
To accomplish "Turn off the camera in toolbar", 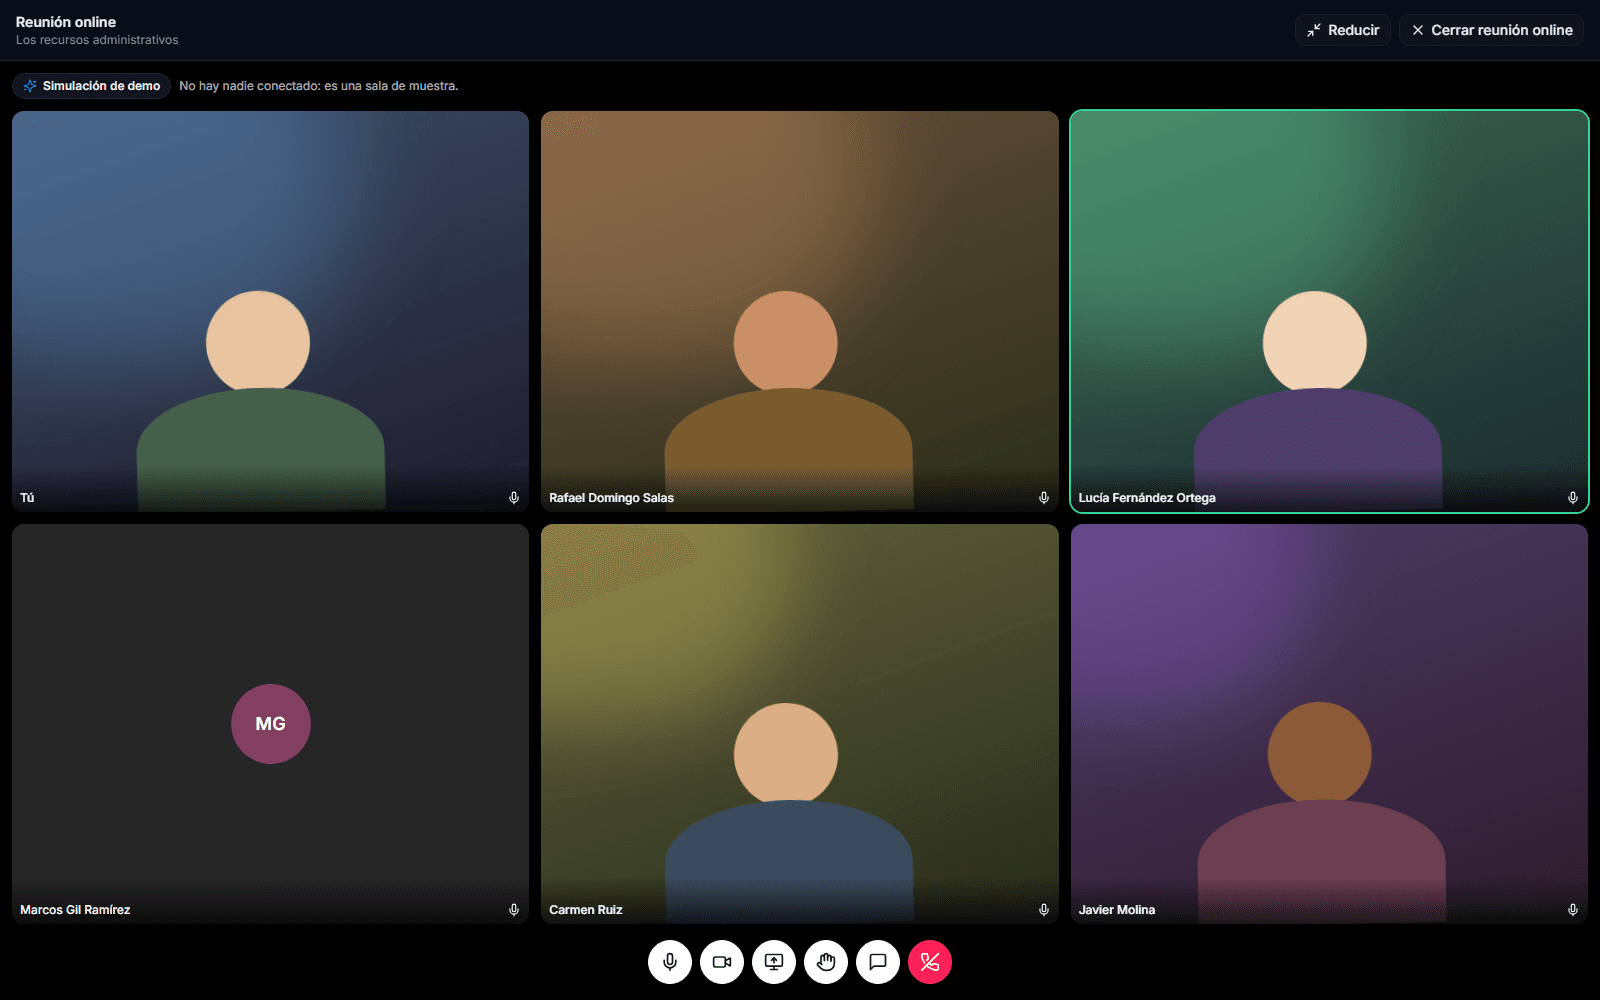I will pos(722,962).
